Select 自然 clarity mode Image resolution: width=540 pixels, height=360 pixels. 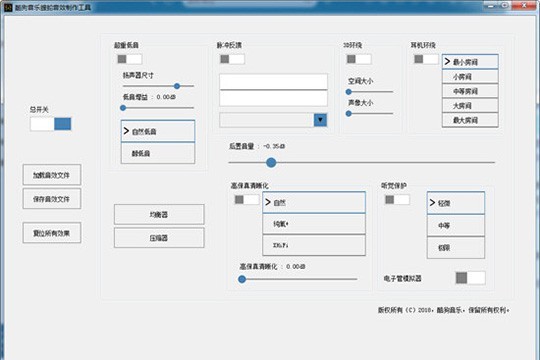(x=314, y=203)
